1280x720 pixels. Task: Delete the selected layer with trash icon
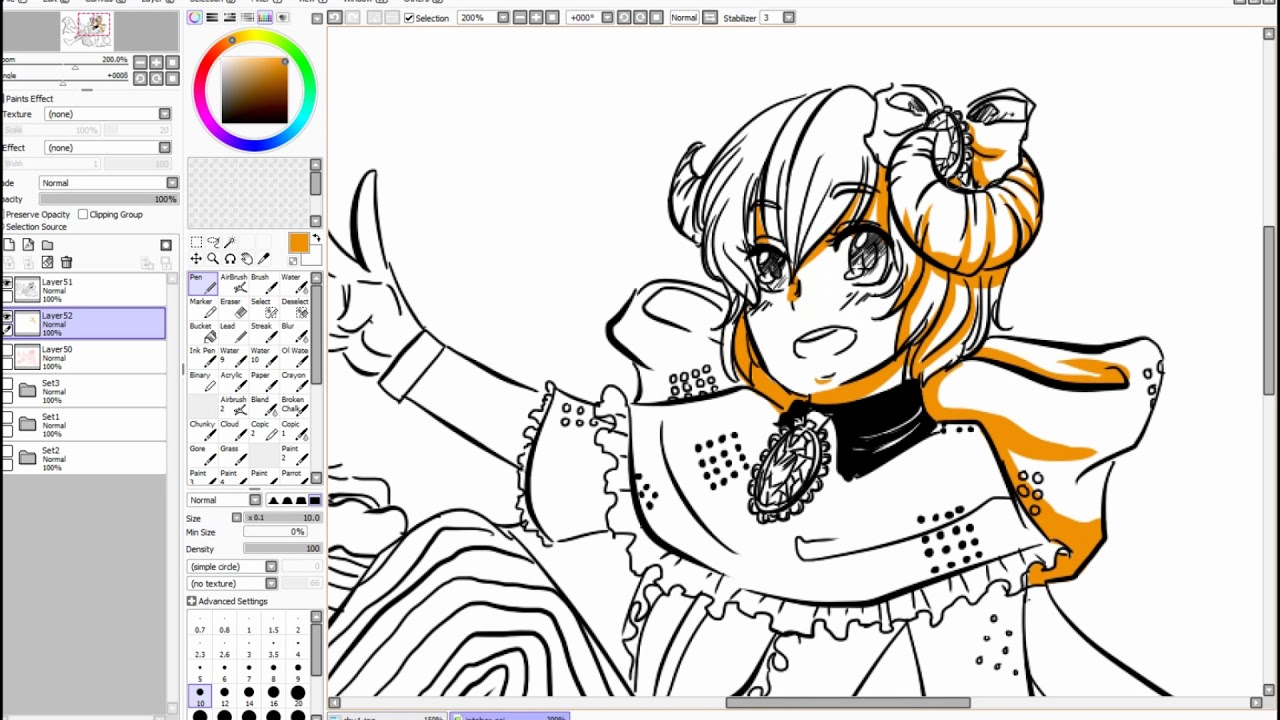click(66, 262)
